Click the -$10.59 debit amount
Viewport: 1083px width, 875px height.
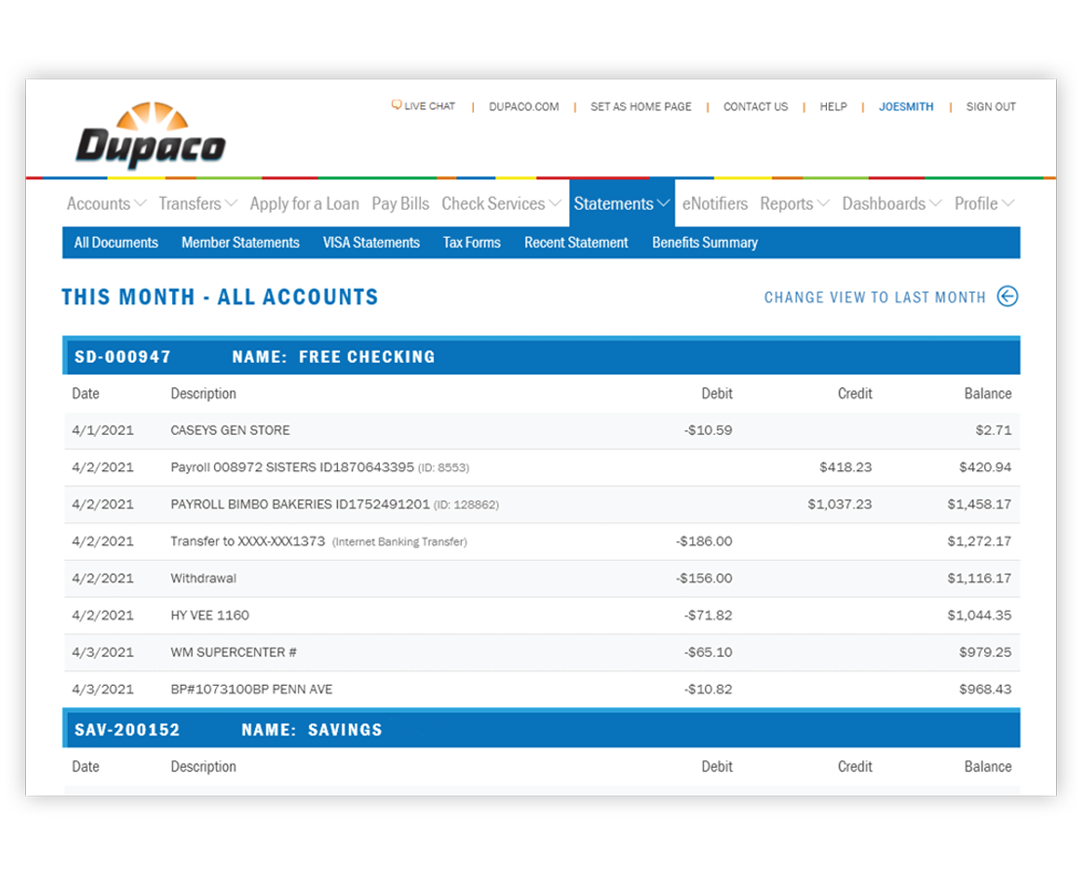708,430
